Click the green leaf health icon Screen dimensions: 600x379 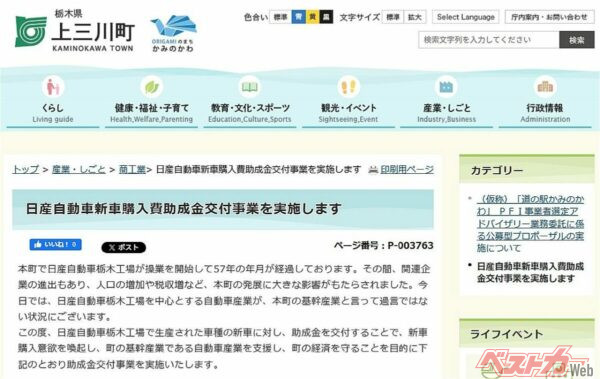pyautogui.click(x=152, y=87)
